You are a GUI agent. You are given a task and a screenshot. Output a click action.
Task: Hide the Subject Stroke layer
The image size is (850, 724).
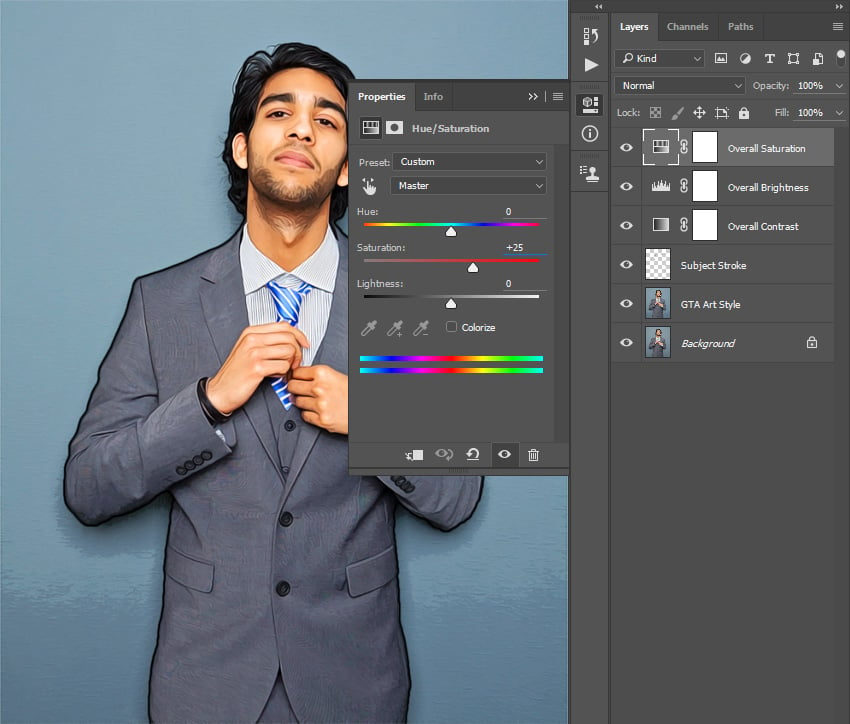click(626, 264)
